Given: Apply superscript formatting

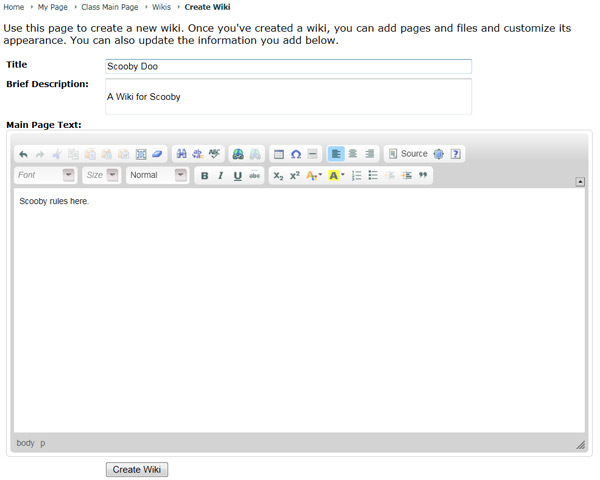Looking at the screenshot, I should coord(295,176).
